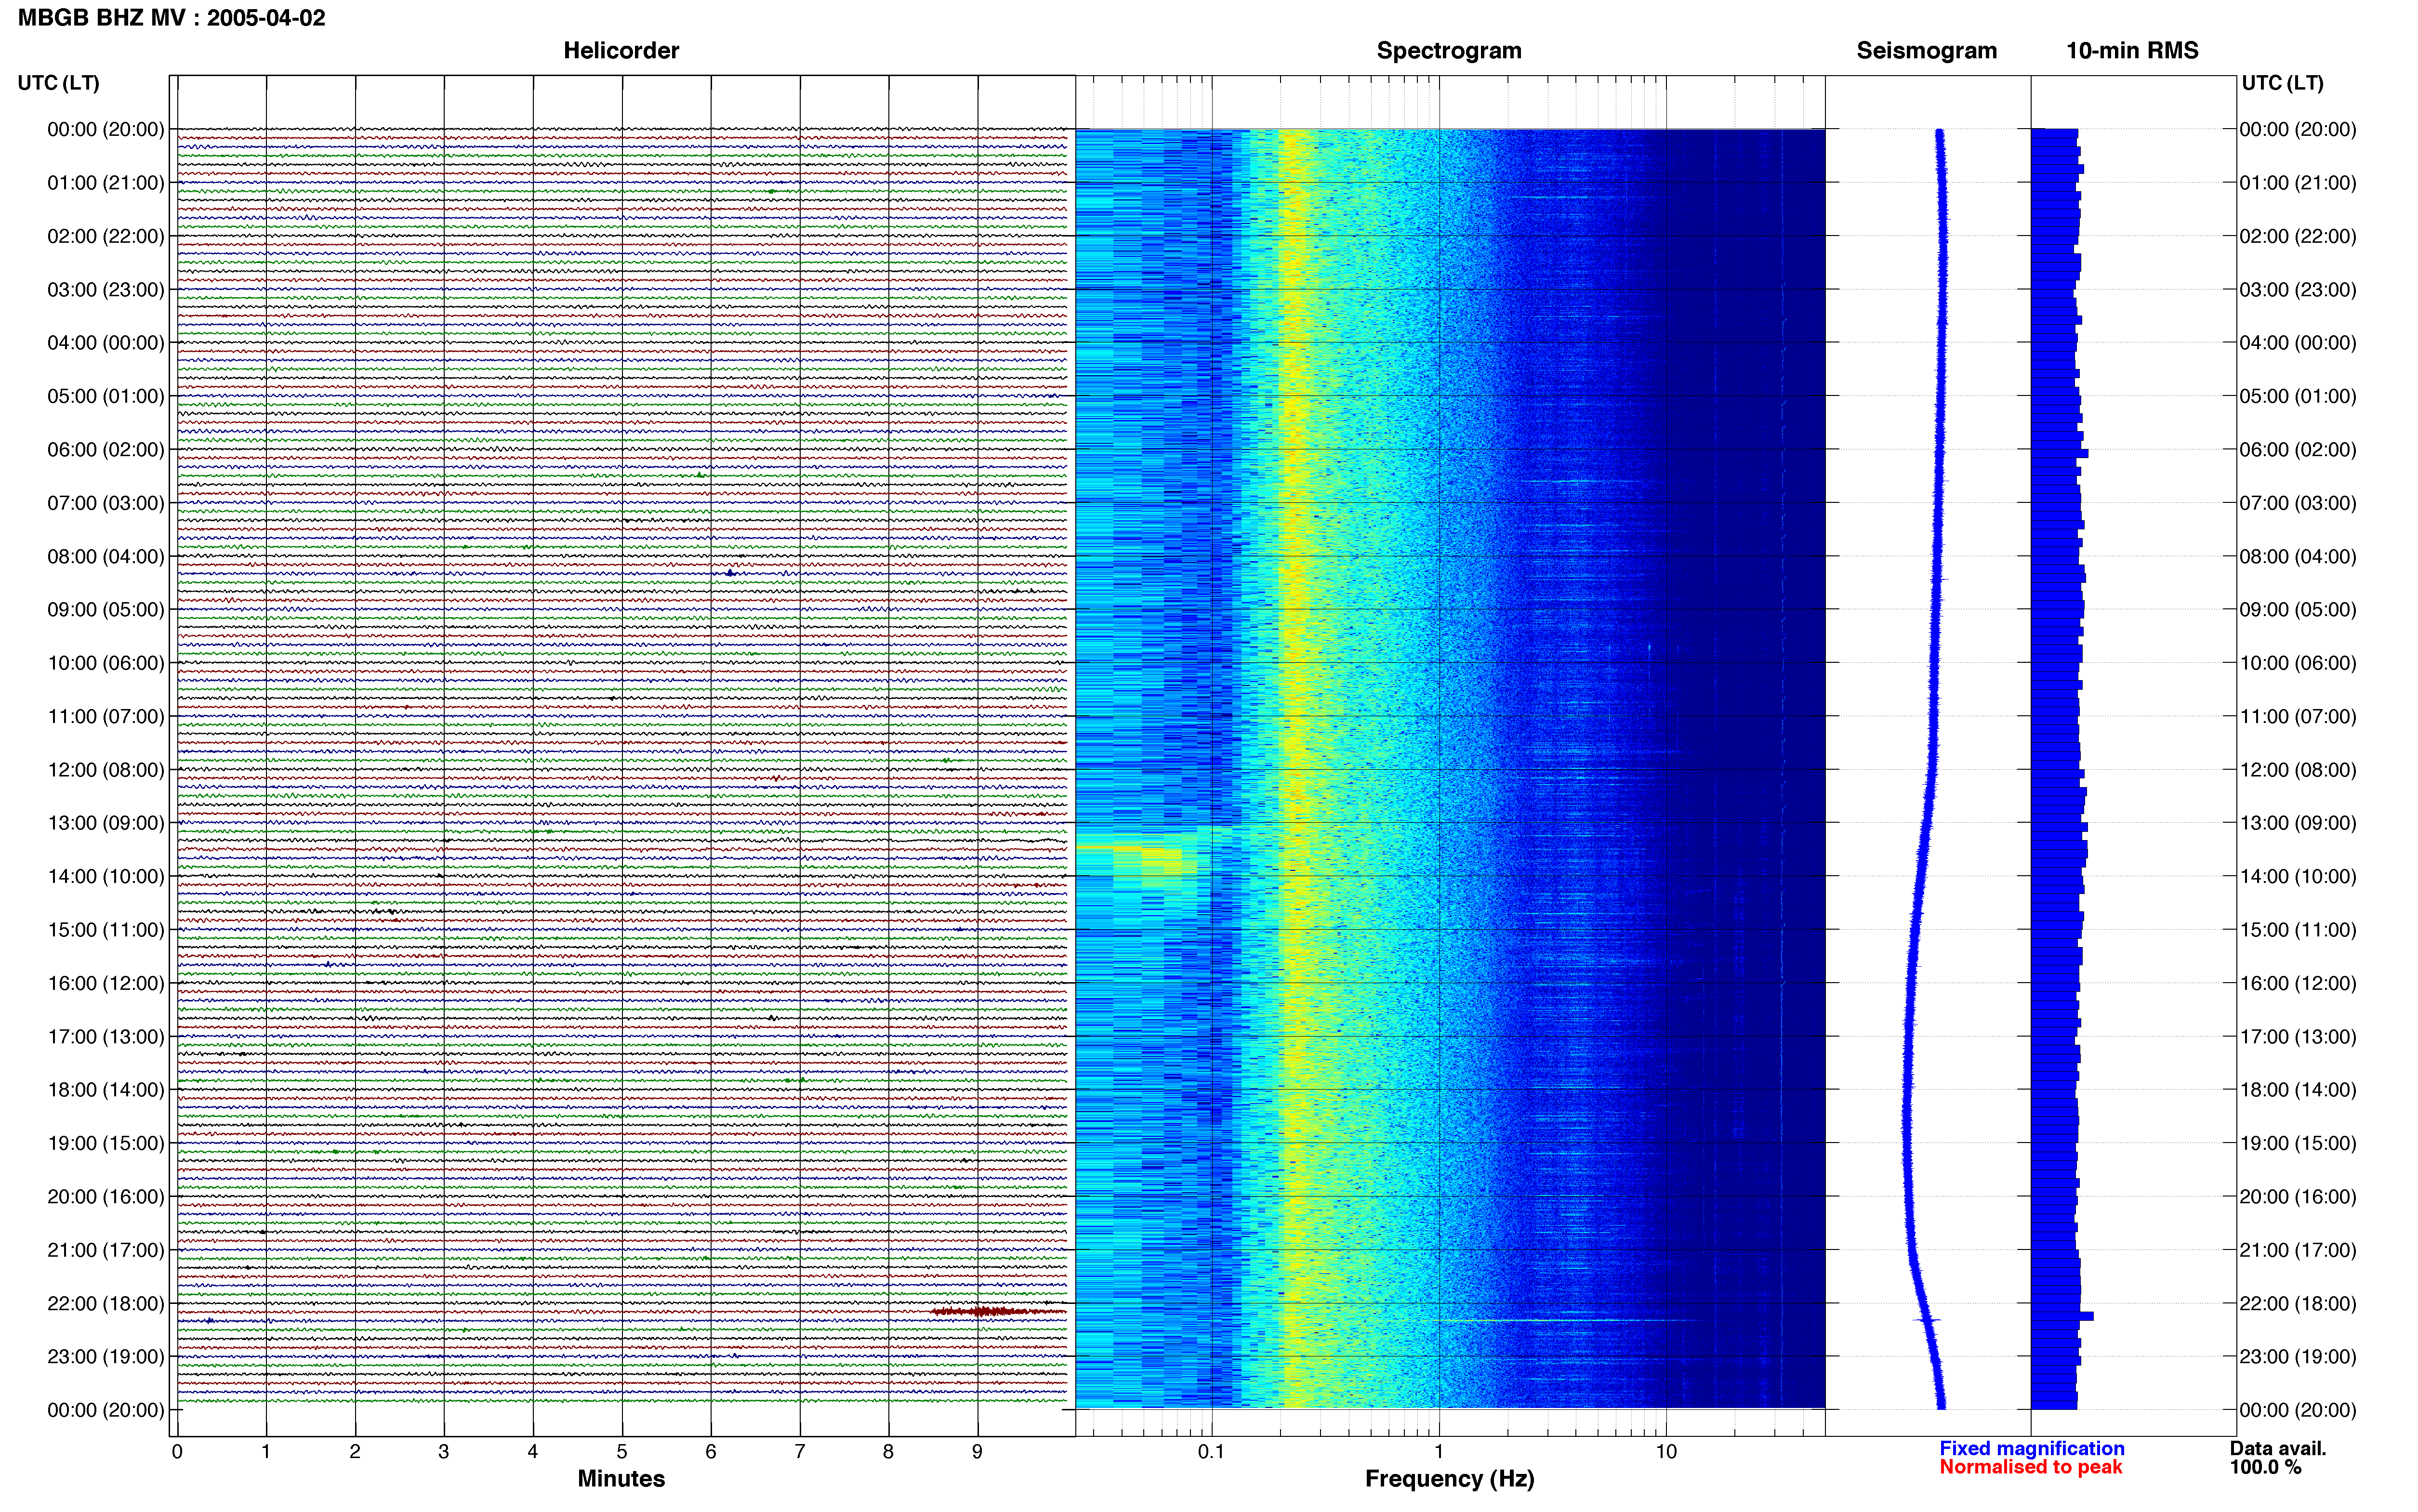
Task: Click minute tick label 0 on helicorder axis
Action: coord(177,1451)
